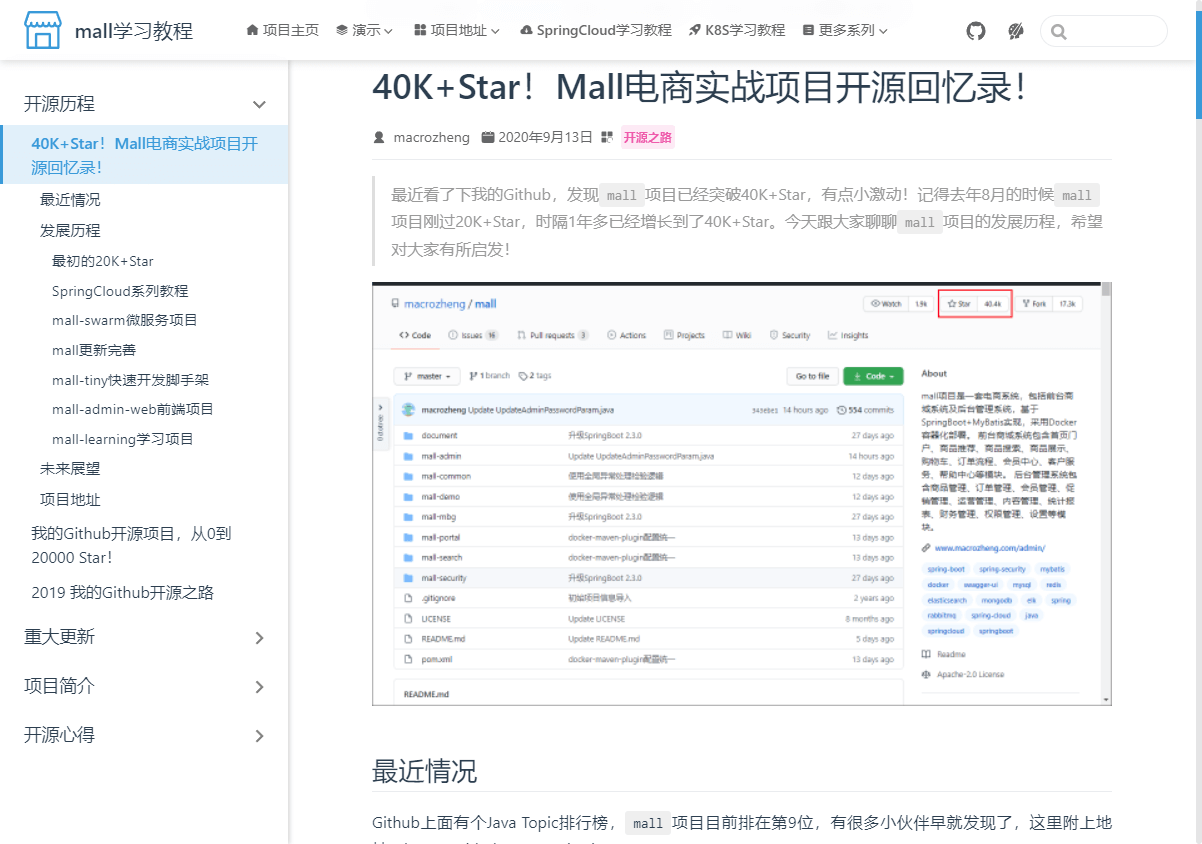Open the 项目地址 dropdown in the navbar
This screenshot has width=1202, height=844.
pos(457,30)
